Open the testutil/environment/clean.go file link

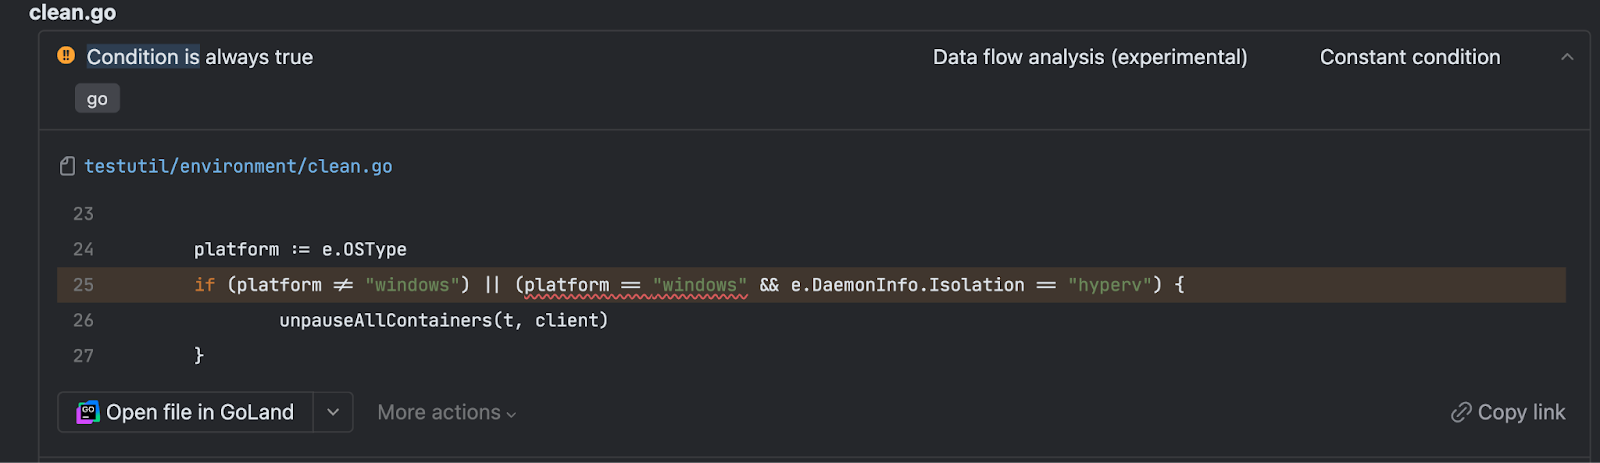click(238, 166)
